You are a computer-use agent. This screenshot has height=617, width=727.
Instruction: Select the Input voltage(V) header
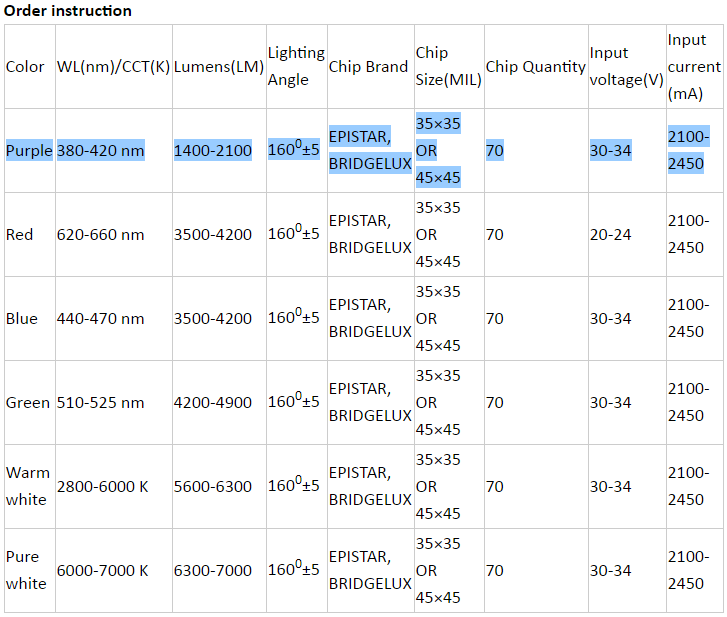point(626,66)
